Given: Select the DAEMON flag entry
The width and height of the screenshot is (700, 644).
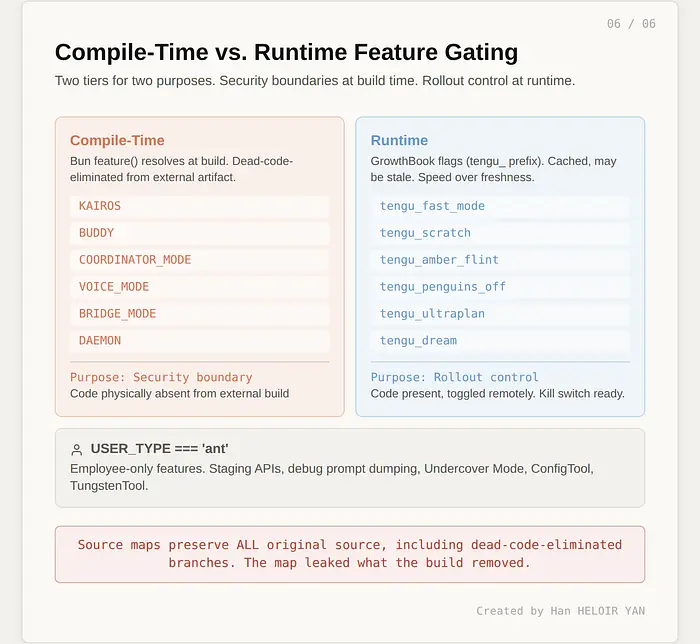Looking at the screenshot, I should [x=199, y=341].
